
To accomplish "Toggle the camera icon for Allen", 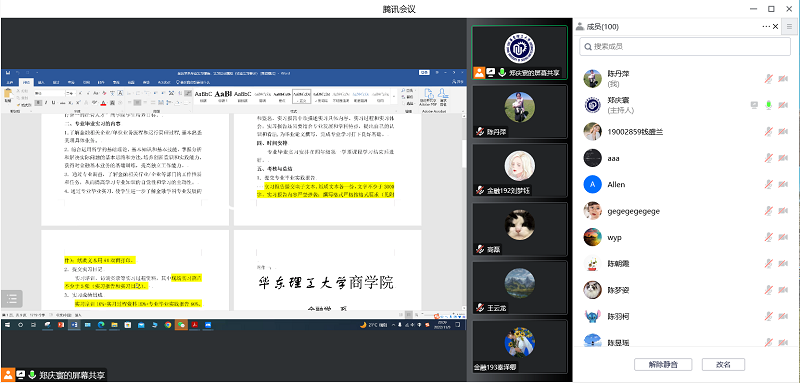I will point(783,185).
